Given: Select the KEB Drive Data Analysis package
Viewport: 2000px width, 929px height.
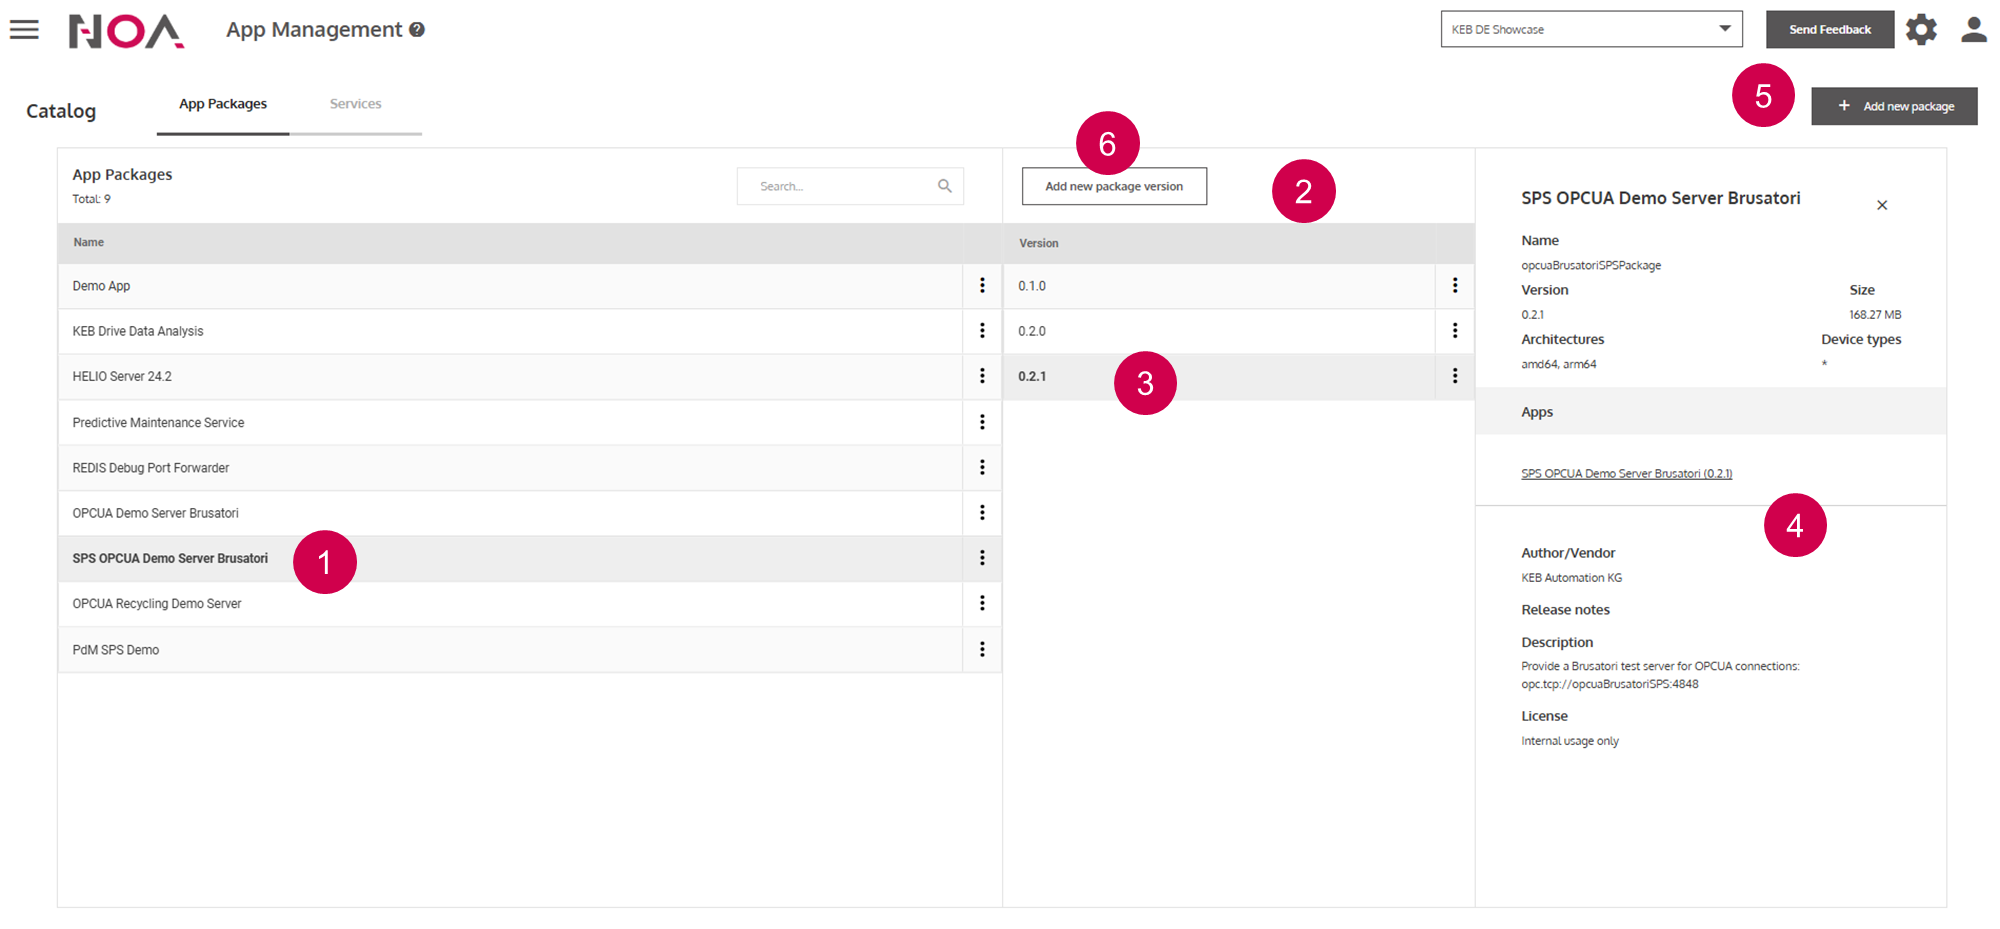Looking at the screenshot, I should coord(138,331).
